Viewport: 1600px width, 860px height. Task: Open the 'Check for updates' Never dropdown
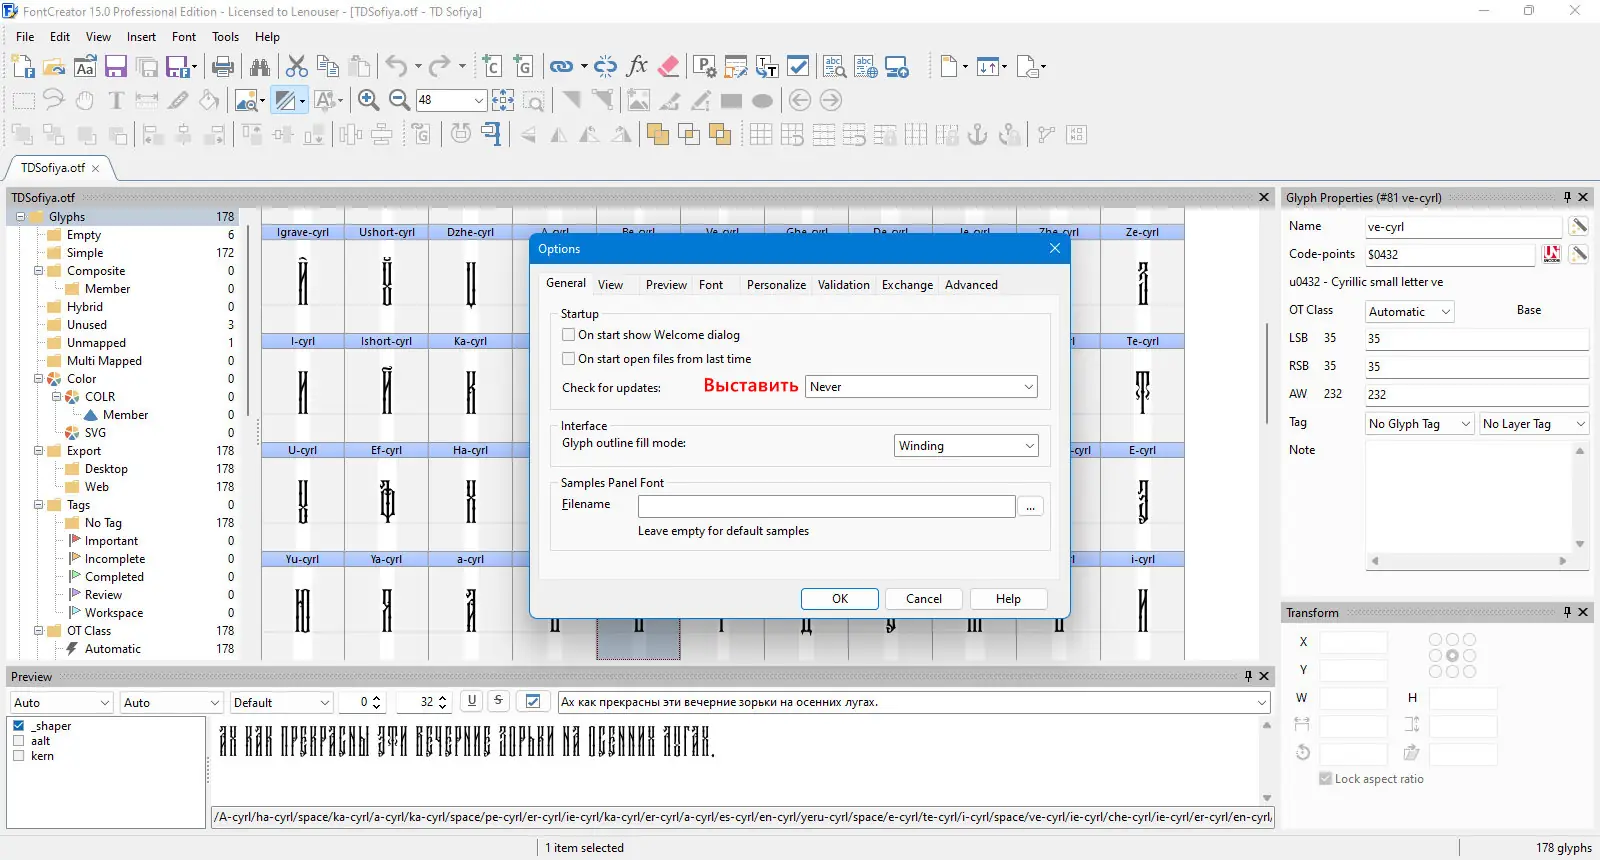921,387
